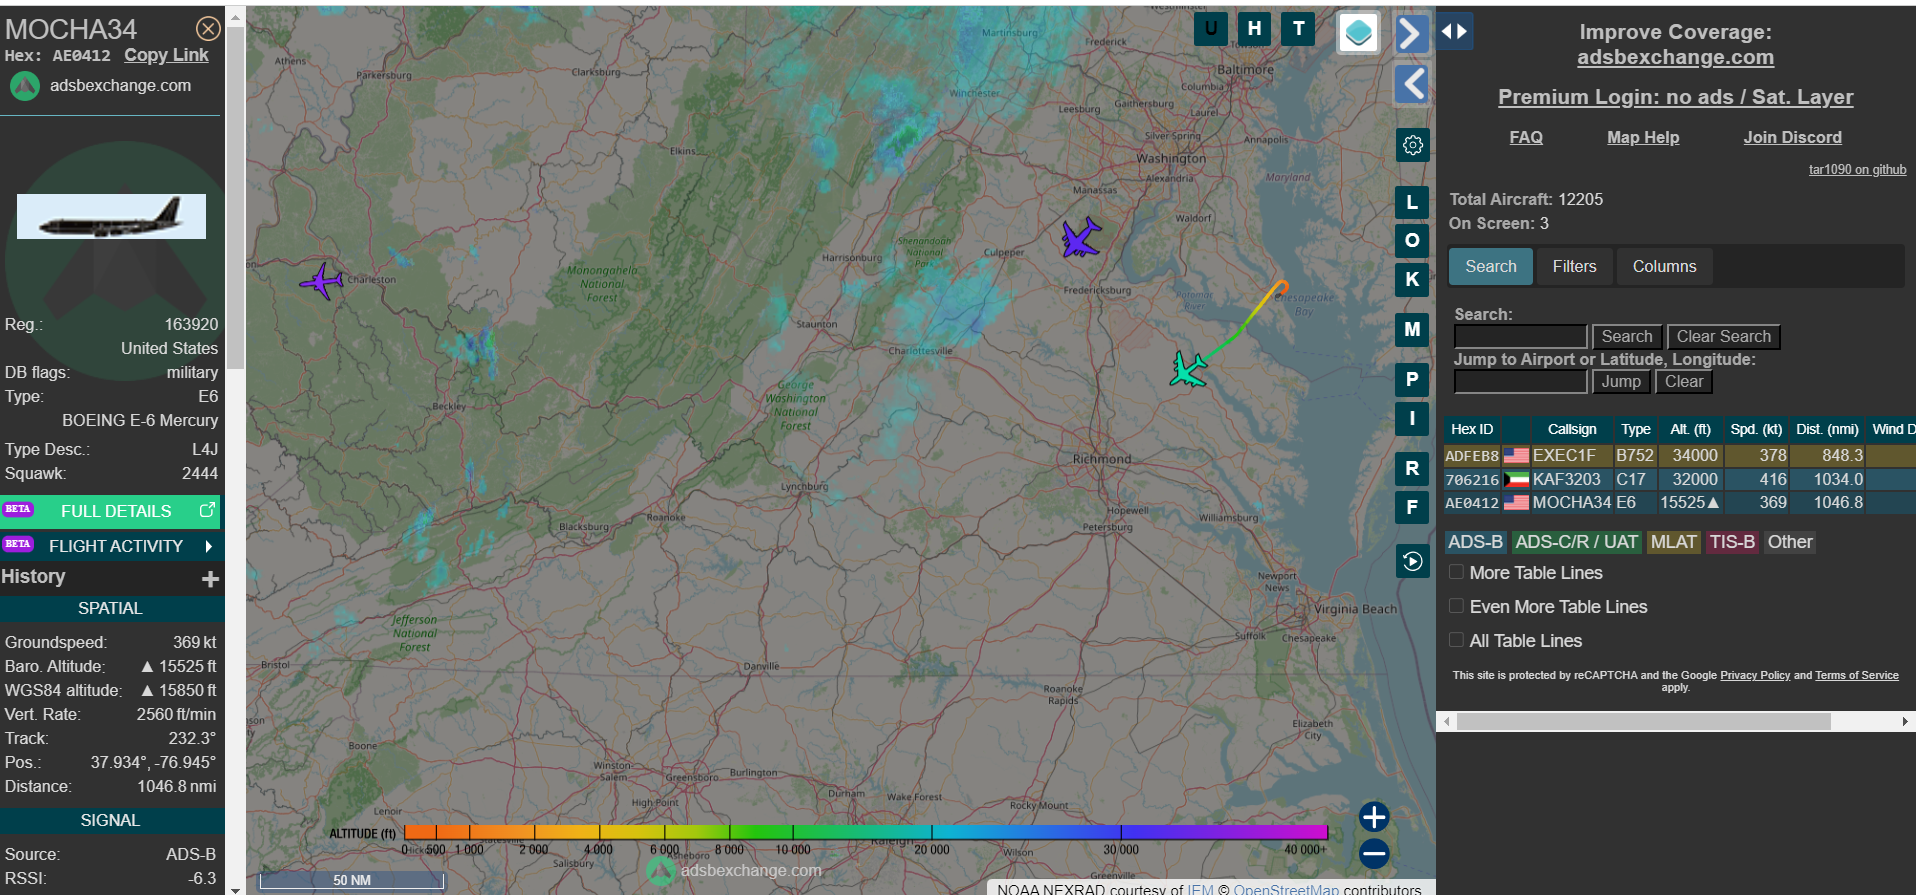The height and width of the screenshot is (895, 1916).
Task: Click the Clear Search button
Action: (x=1723, y=337)
